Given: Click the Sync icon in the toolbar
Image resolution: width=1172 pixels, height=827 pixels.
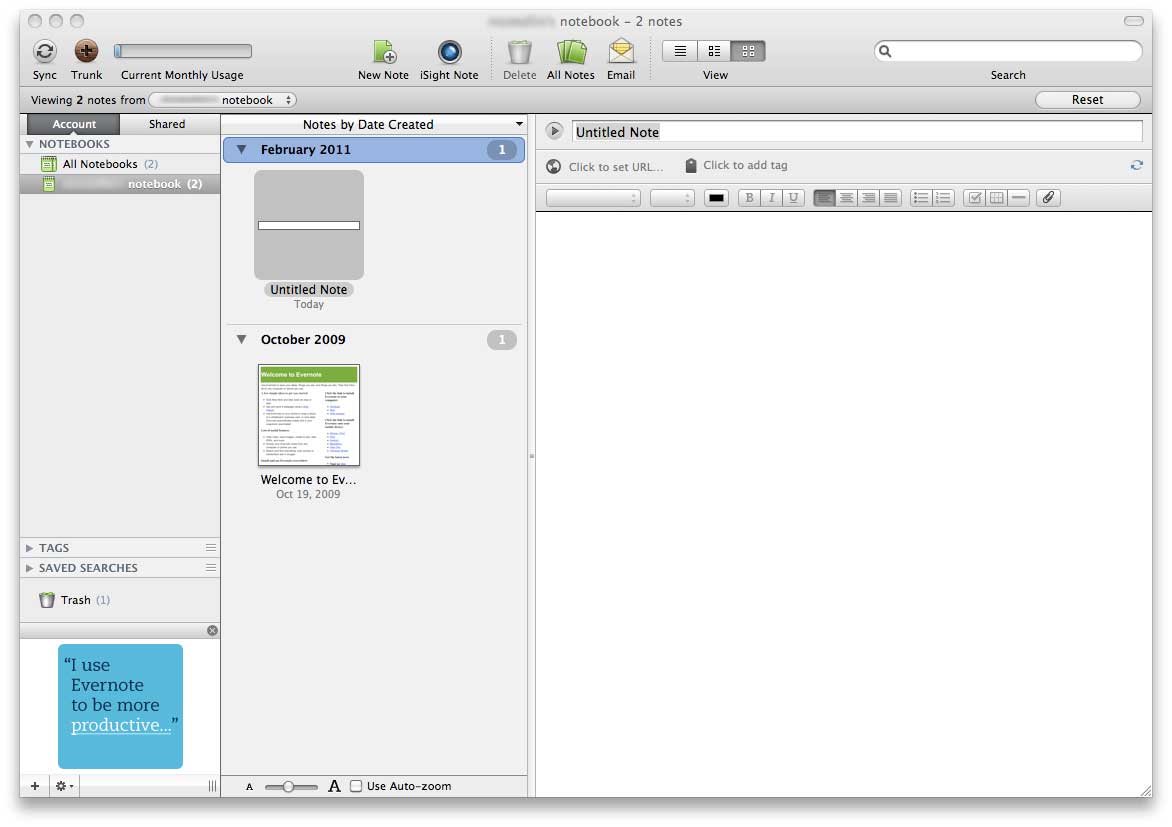Looking at the screenshot, I should [x=45, y=52].
